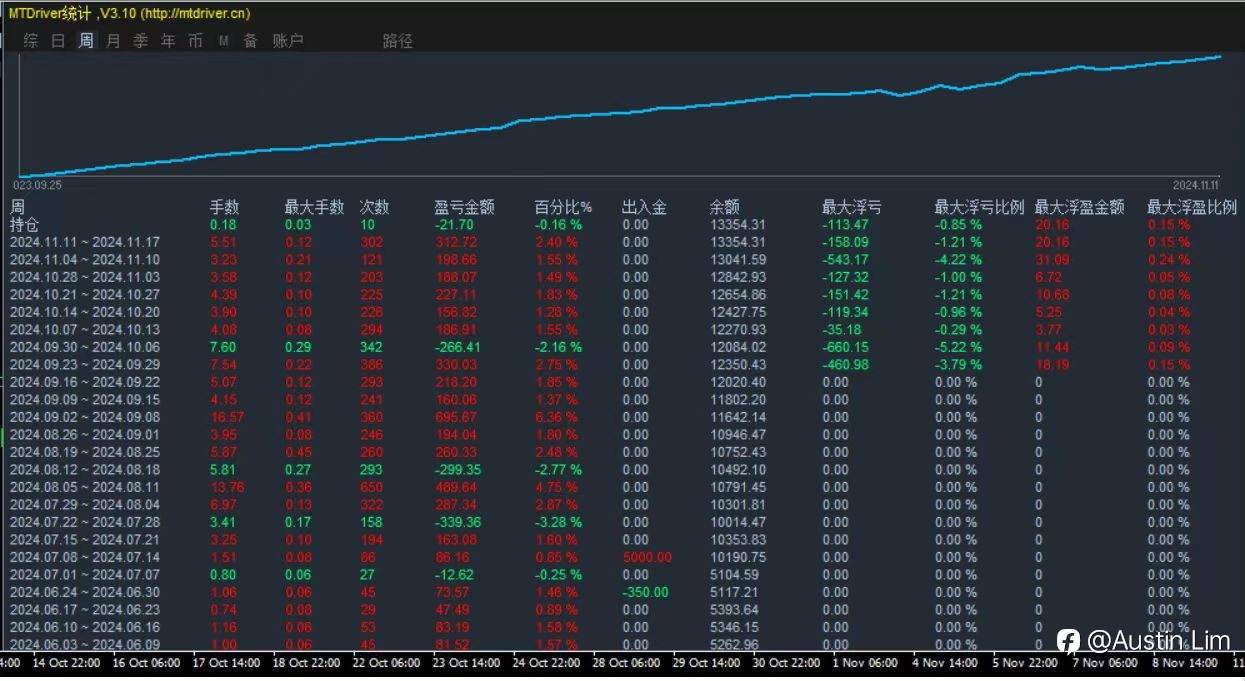Click the 手数 column header

pos(224,207)
